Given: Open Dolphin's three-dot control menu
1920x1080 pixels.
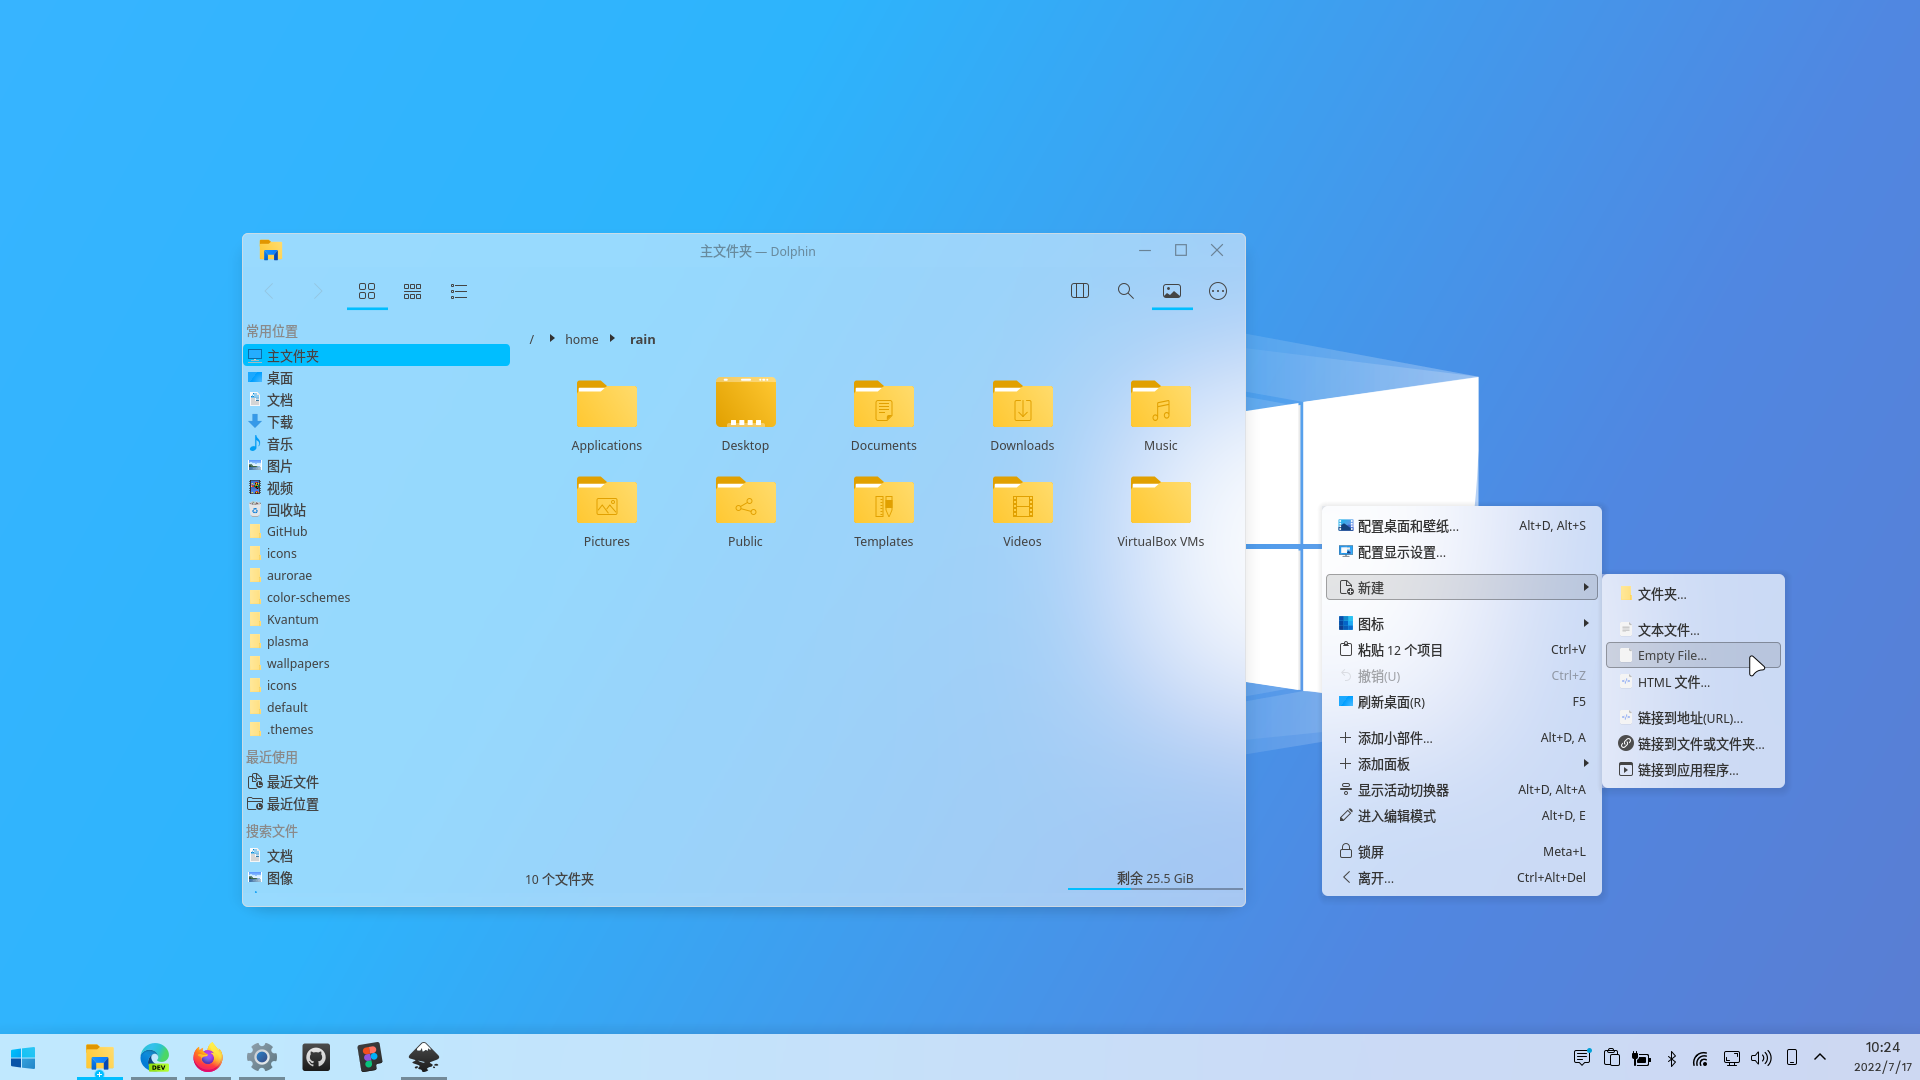Looking at the screenshot, I should point(1217,291).
